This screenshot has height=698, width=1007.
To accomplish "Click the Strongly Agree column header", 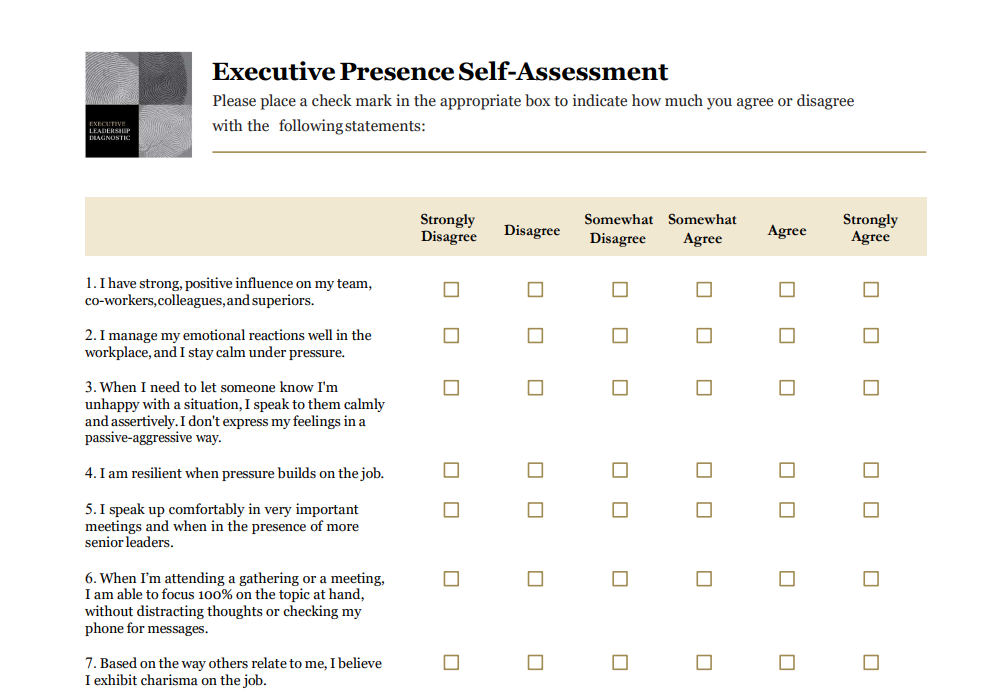I will 870,228.
